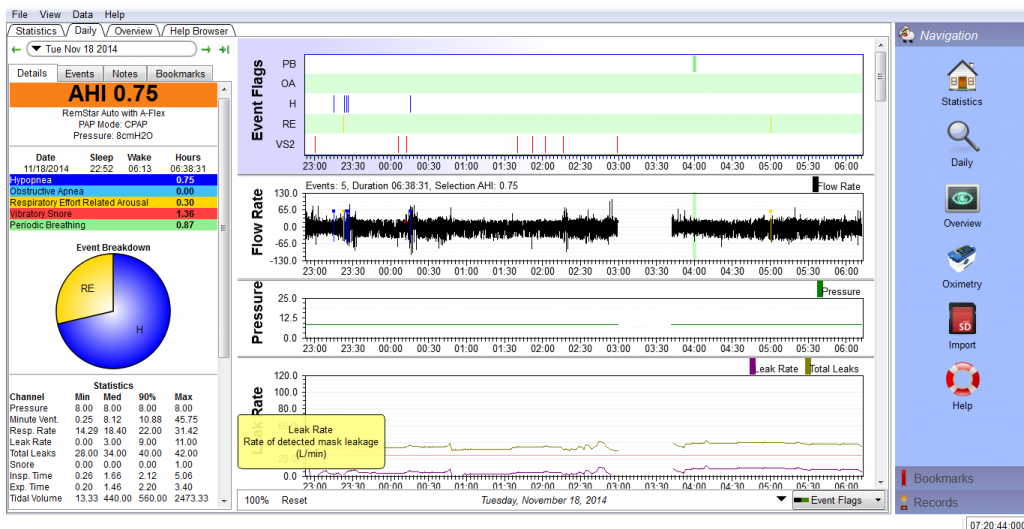Switch to the Overview tab
Screen dimensions: 1024x529
click(133, 31)
